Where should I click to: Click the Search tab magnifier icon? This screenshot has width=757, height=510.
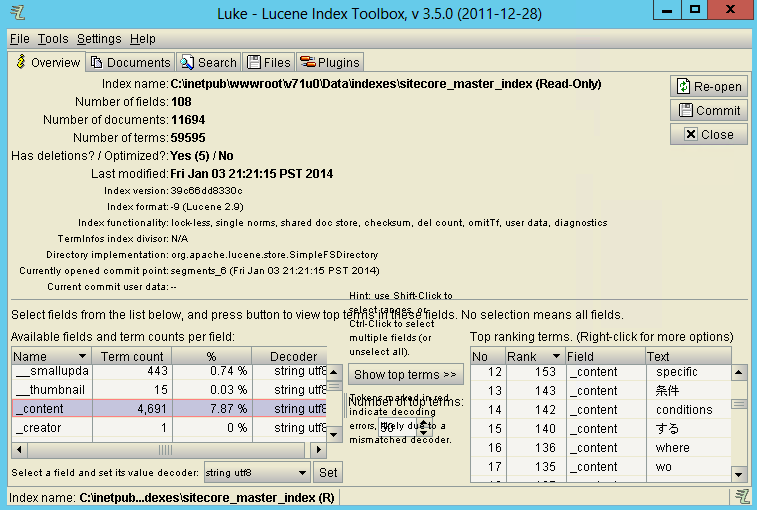click(187, 62)
